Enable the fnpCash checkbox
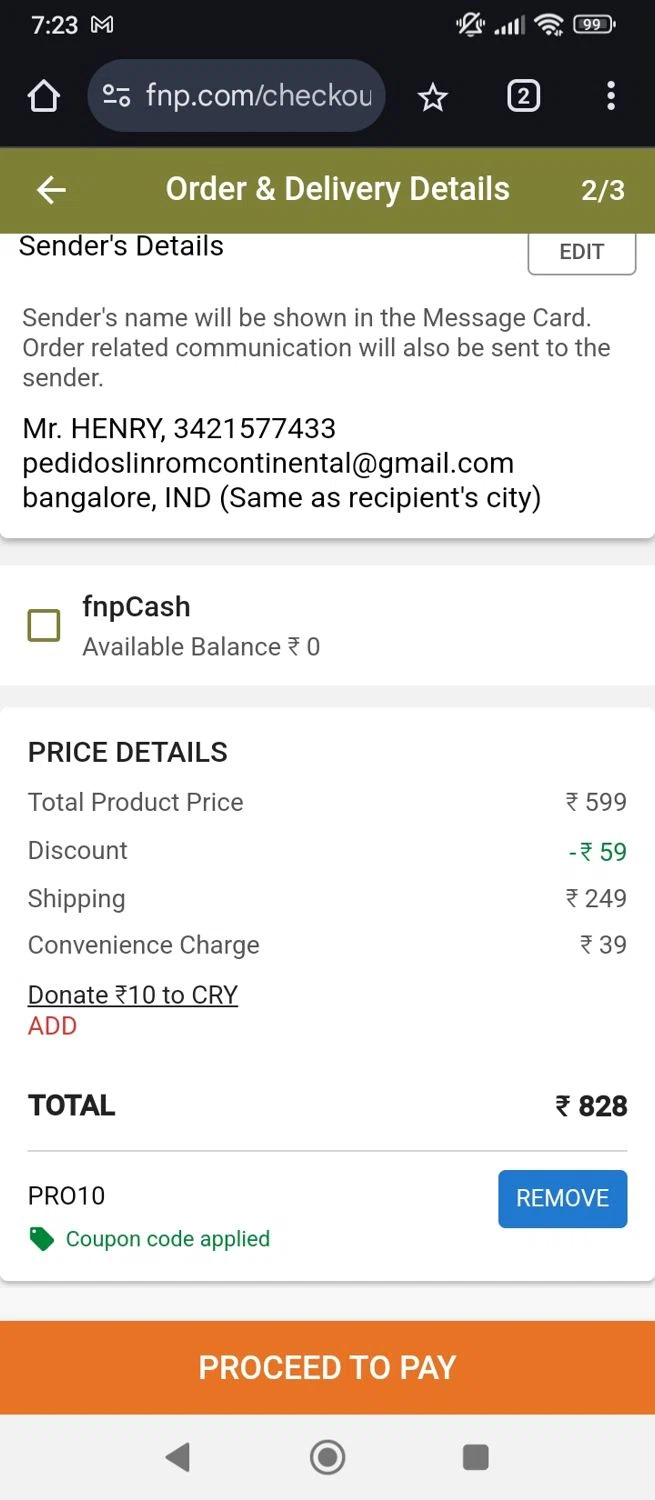The height and width of the screenshot is (1500, 655). [44, 626]
